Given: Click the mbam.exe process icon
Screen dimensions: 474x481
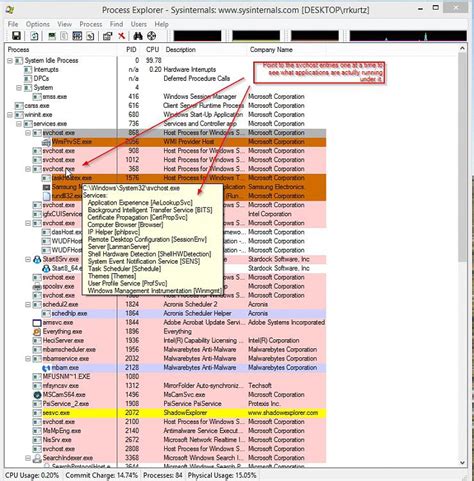Looking at the screenshot, I should click(x=46, y=368).
